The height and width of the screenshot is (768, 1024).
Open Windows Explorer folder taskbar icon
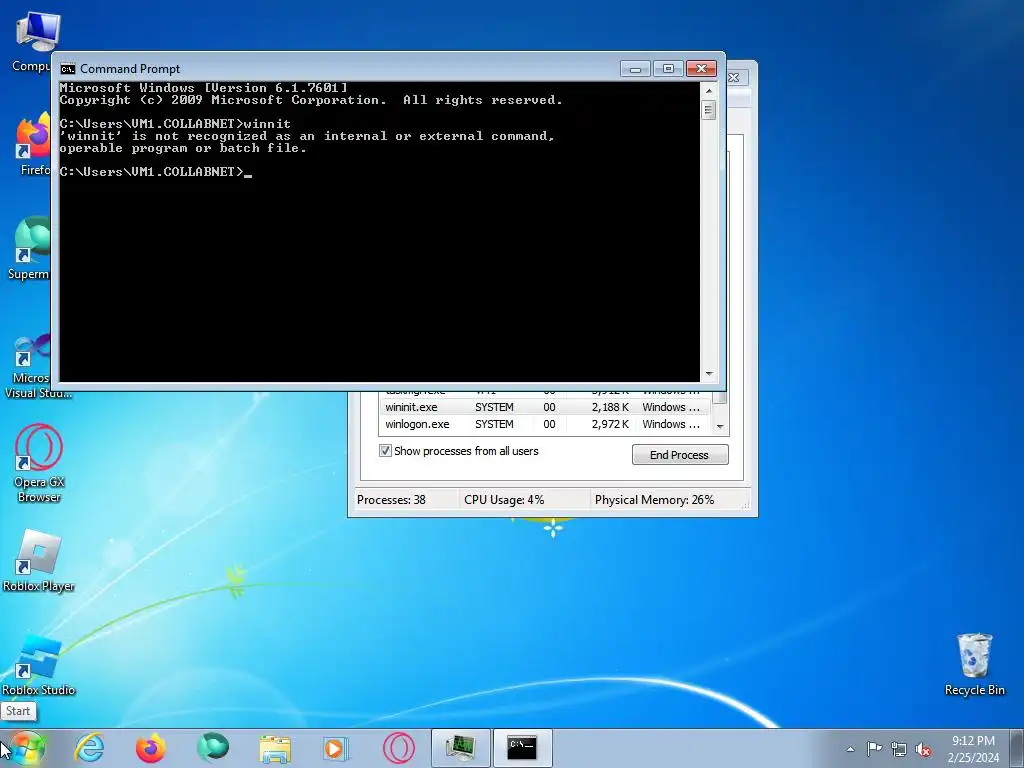click(275, 748)
